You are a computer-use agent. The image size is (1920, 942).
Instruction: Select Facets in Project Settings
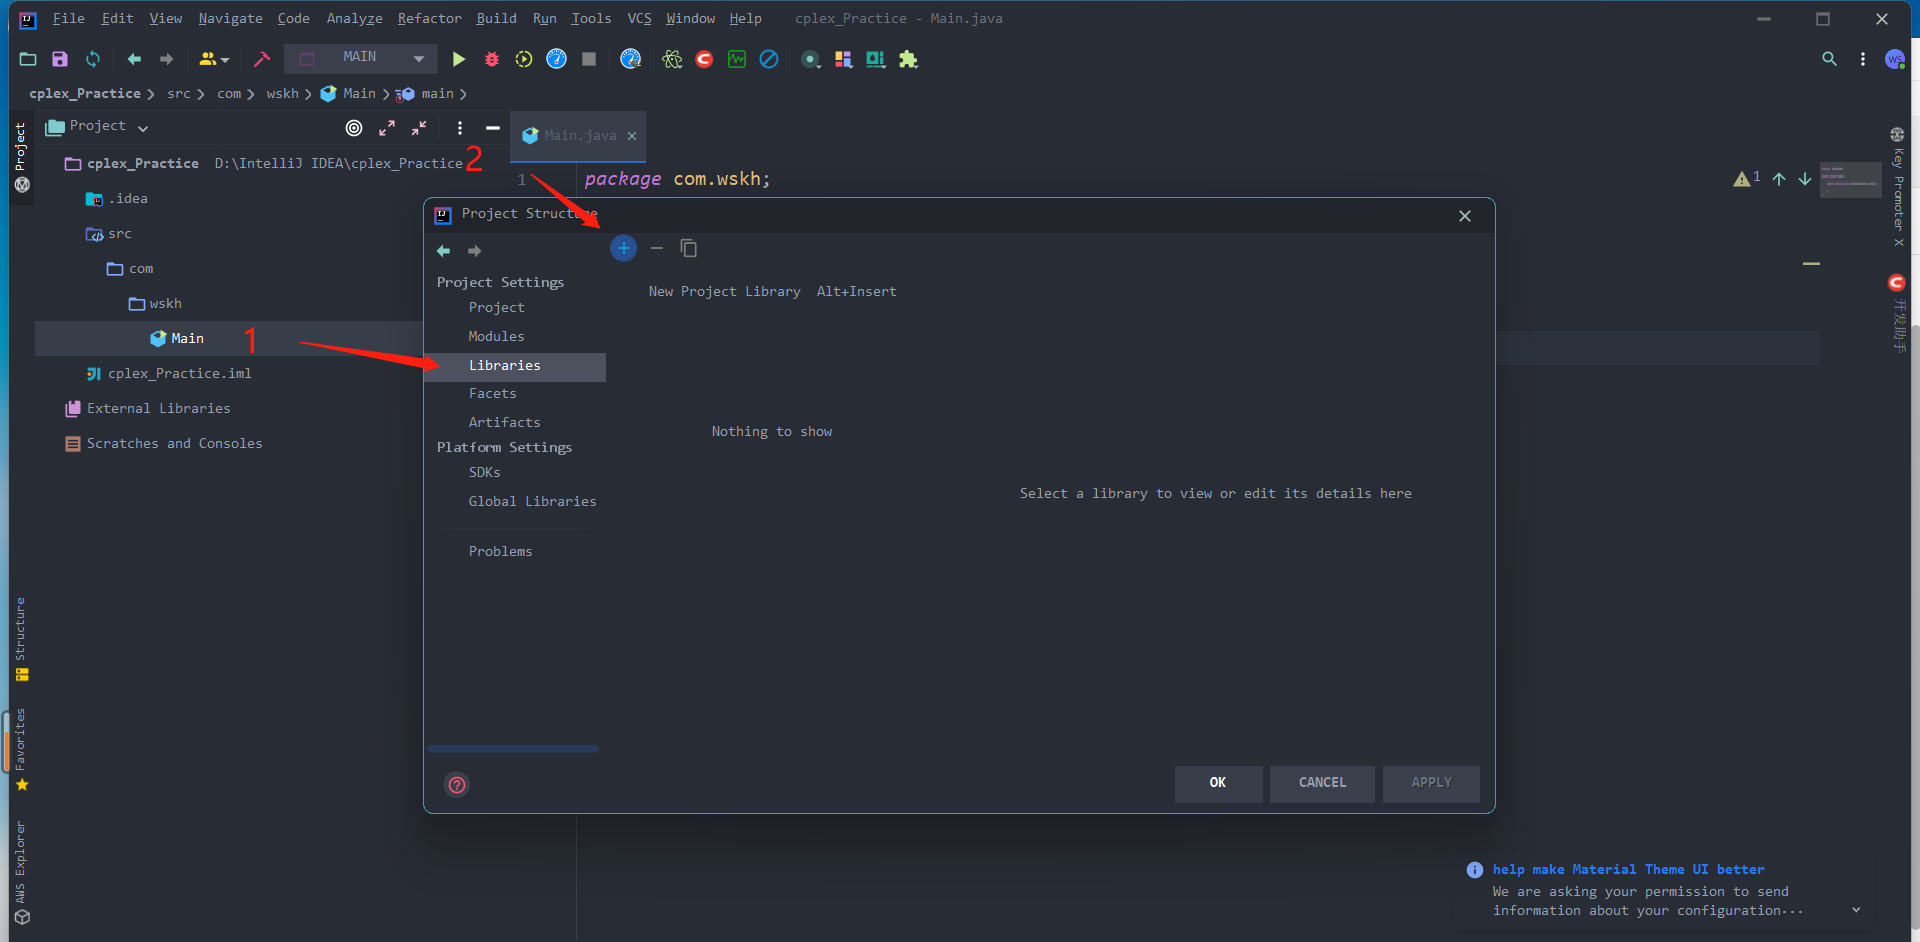[x=493, y=394]
